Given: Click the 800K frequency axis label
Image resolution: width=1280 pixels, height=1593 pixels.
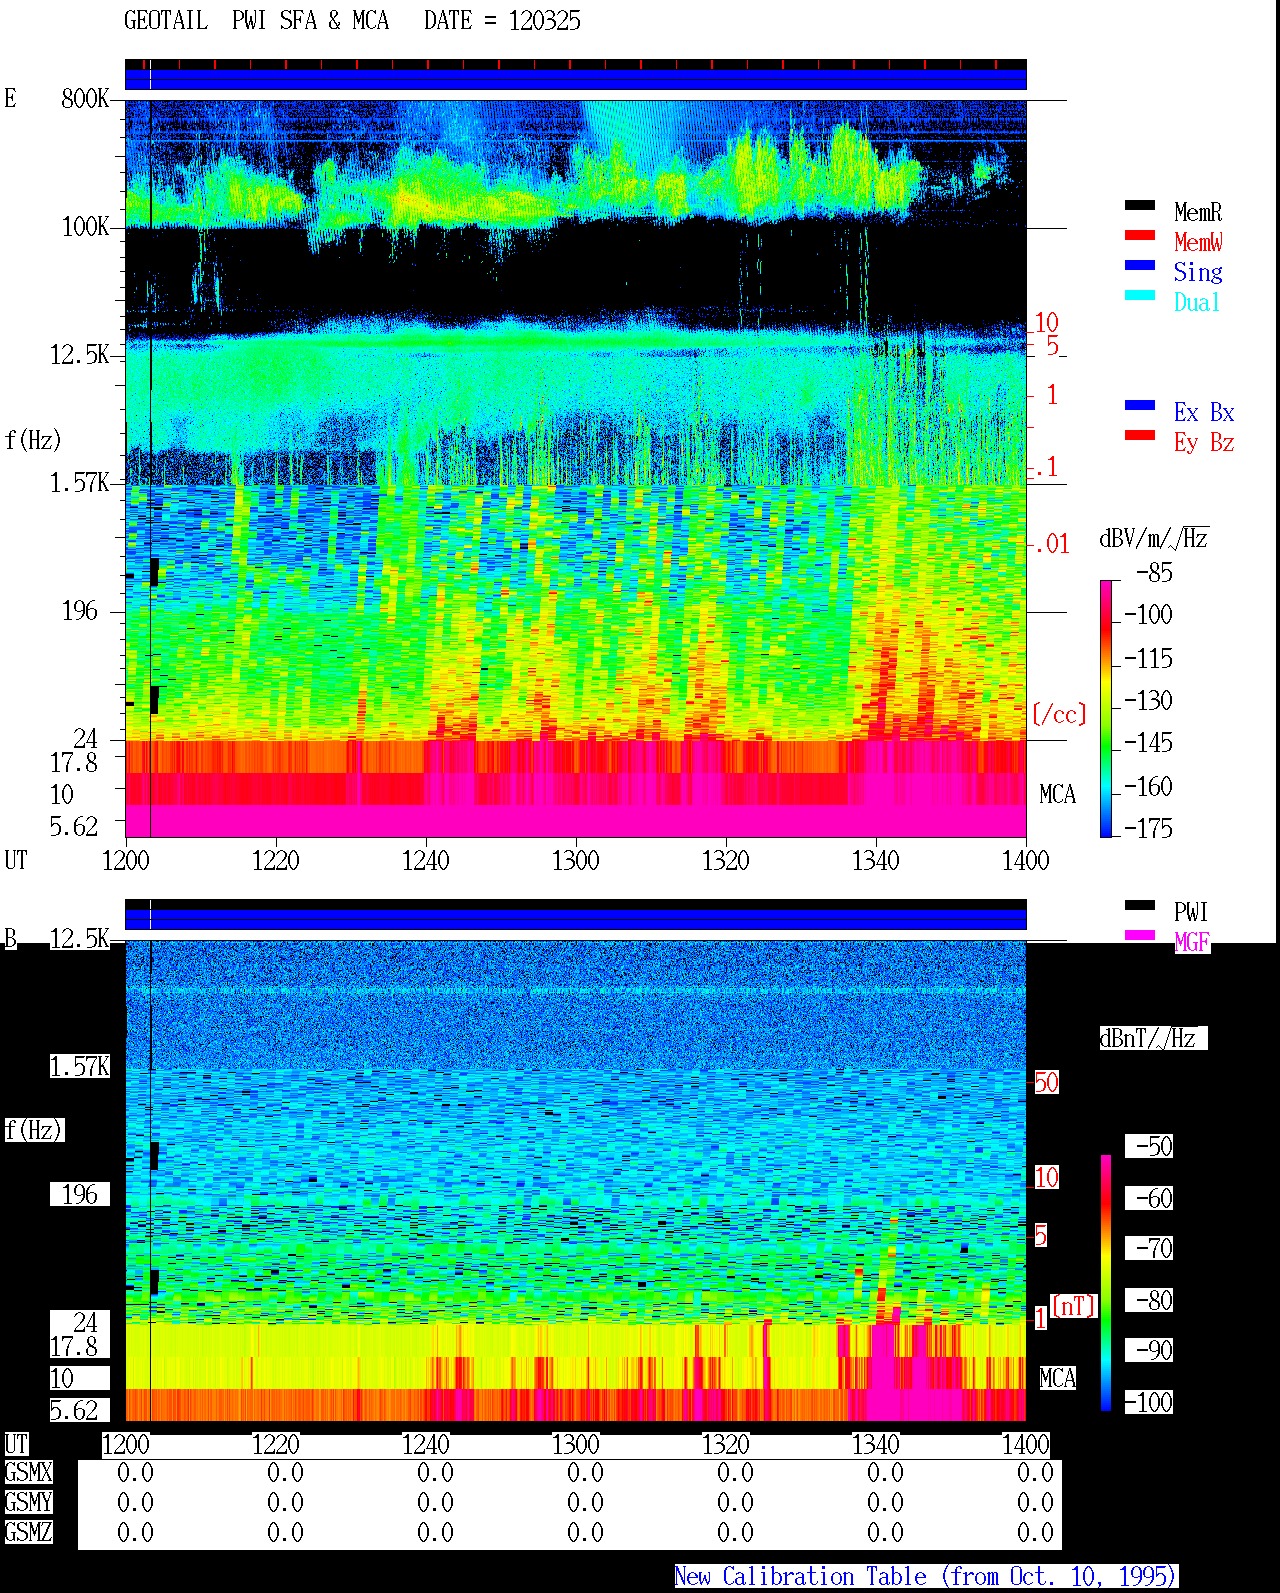Looking at the screenshot, I should [85, 98].
